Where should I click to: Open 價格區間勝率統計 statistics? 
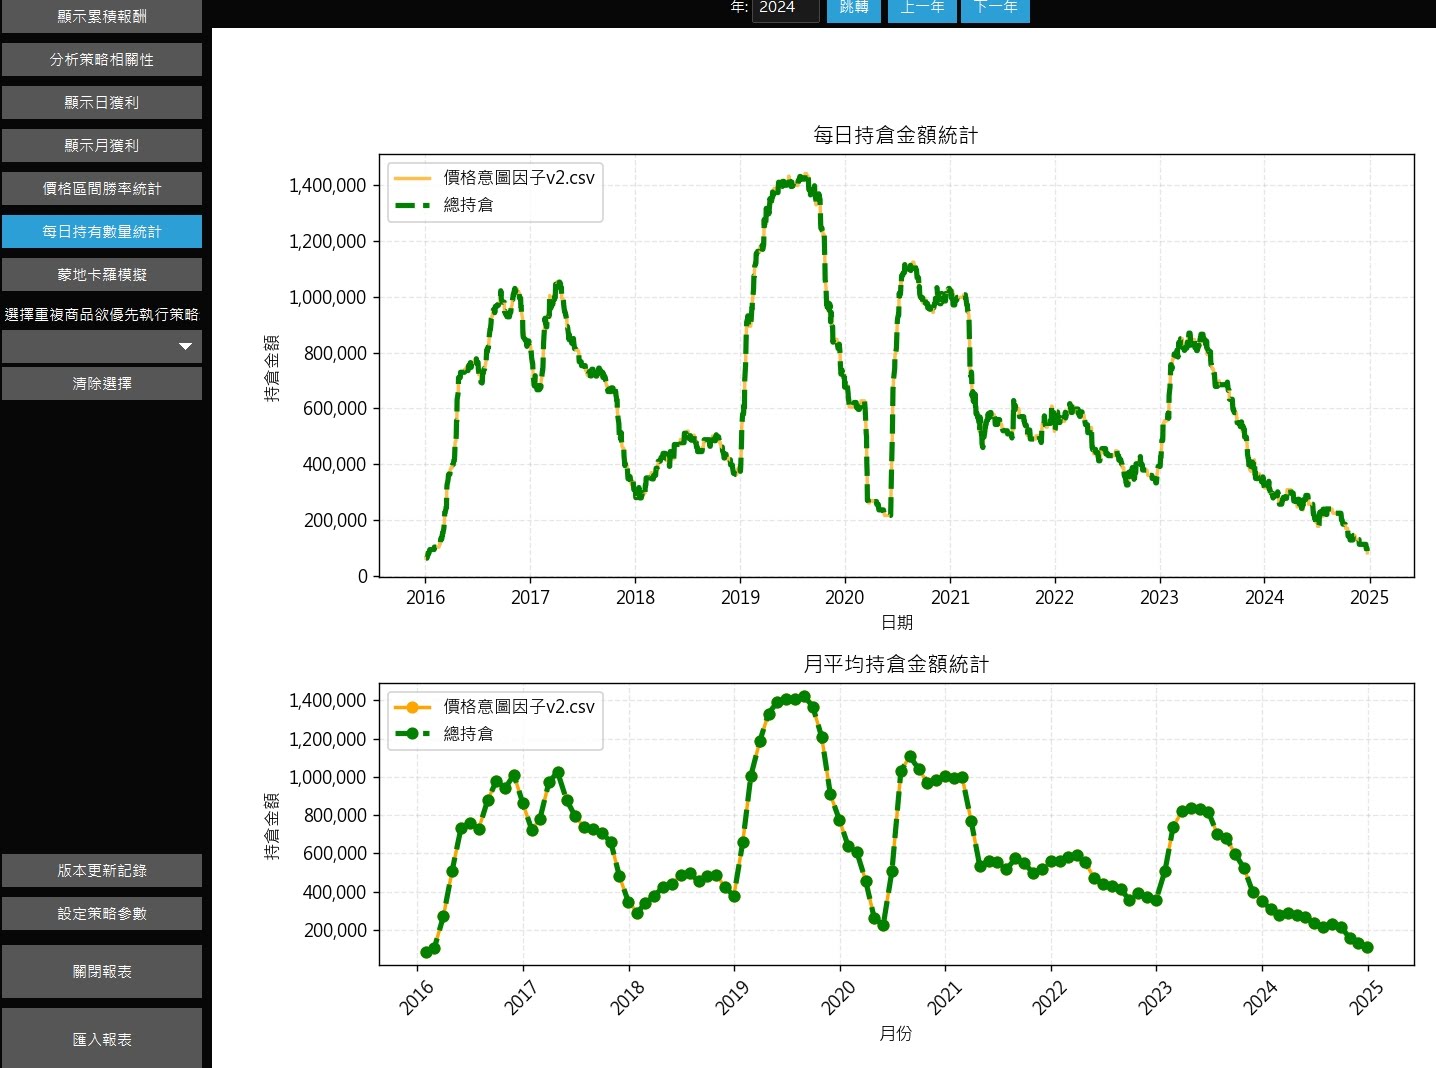tap(101, 188)
